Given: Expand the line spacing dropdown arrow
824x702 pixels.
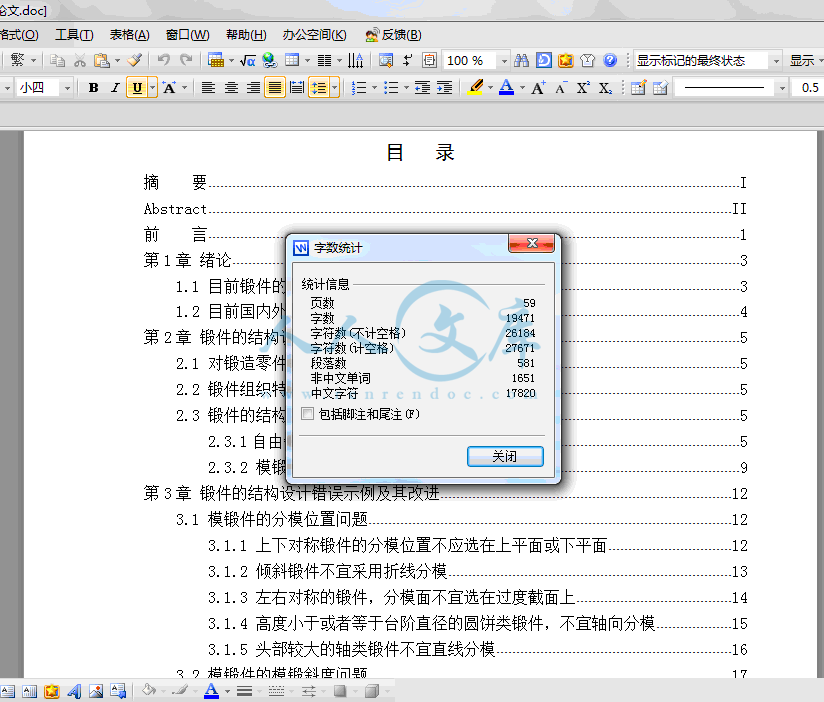Looking at the screenshot, I should (x=334, y=88).
